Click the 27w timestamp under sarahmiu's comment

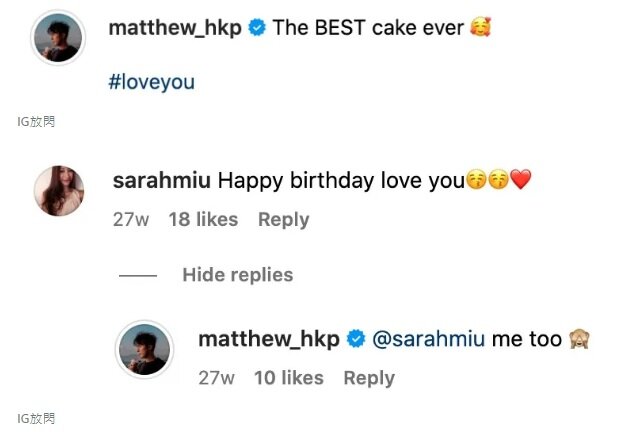(130, 219)
